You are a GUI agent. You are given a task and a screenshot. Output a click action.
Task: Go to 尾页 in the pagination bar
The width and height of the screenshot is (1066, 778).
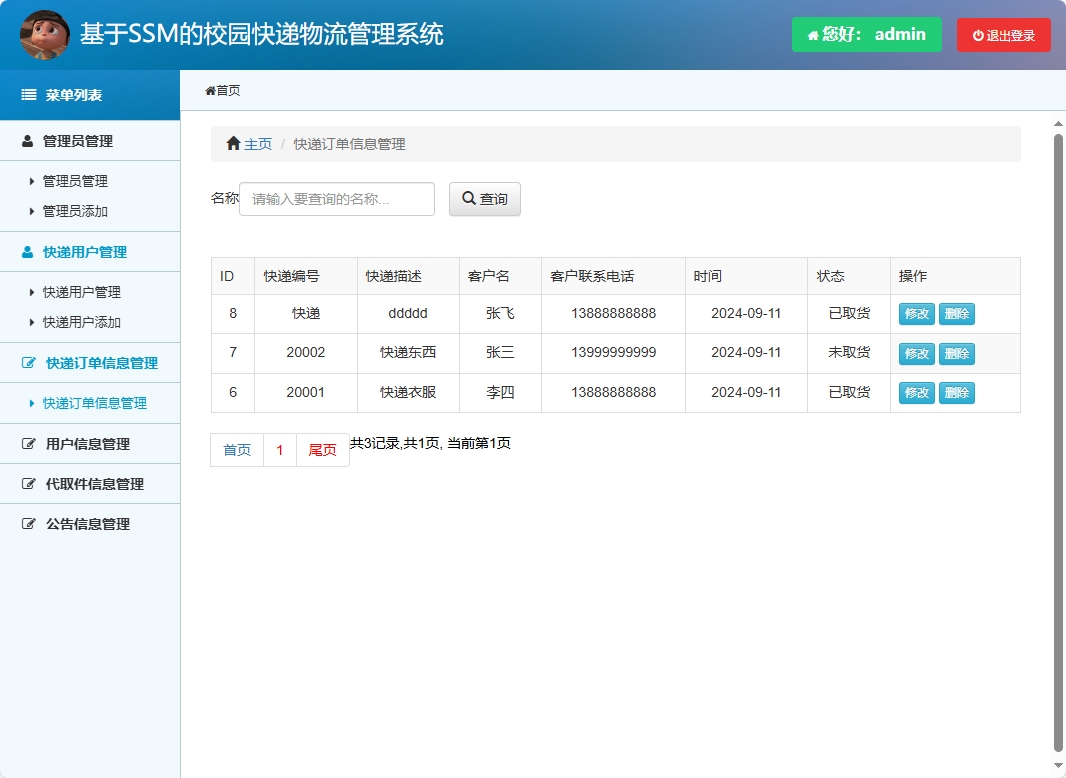point(323,449)
